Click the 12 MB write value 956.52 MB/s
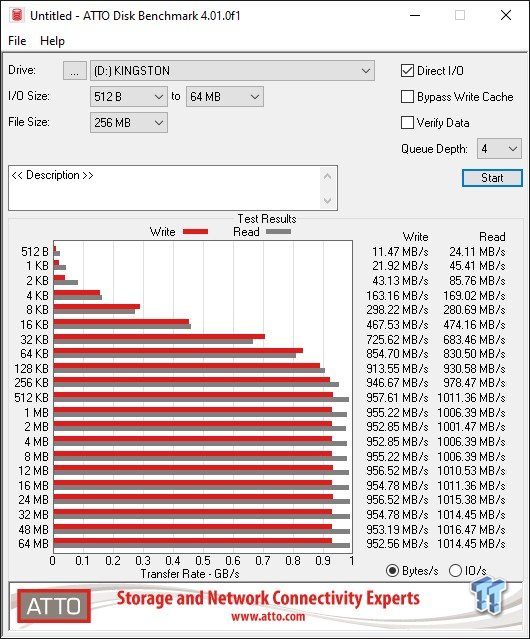This screenshot has width=530, height=639. (x=397, y=471)
